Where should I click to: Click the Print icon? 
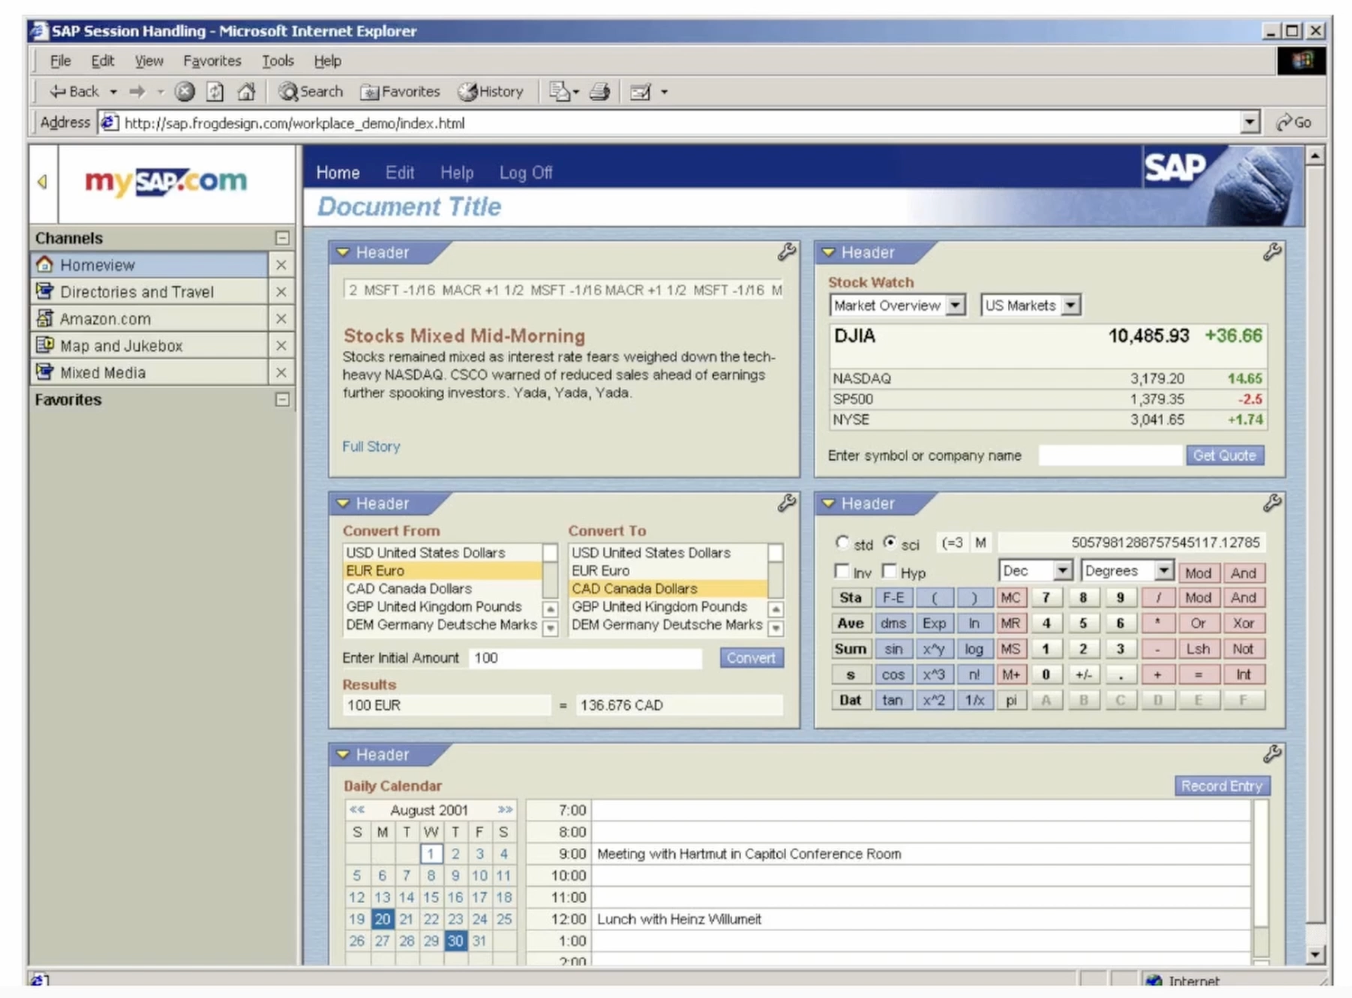click(600, 91)
